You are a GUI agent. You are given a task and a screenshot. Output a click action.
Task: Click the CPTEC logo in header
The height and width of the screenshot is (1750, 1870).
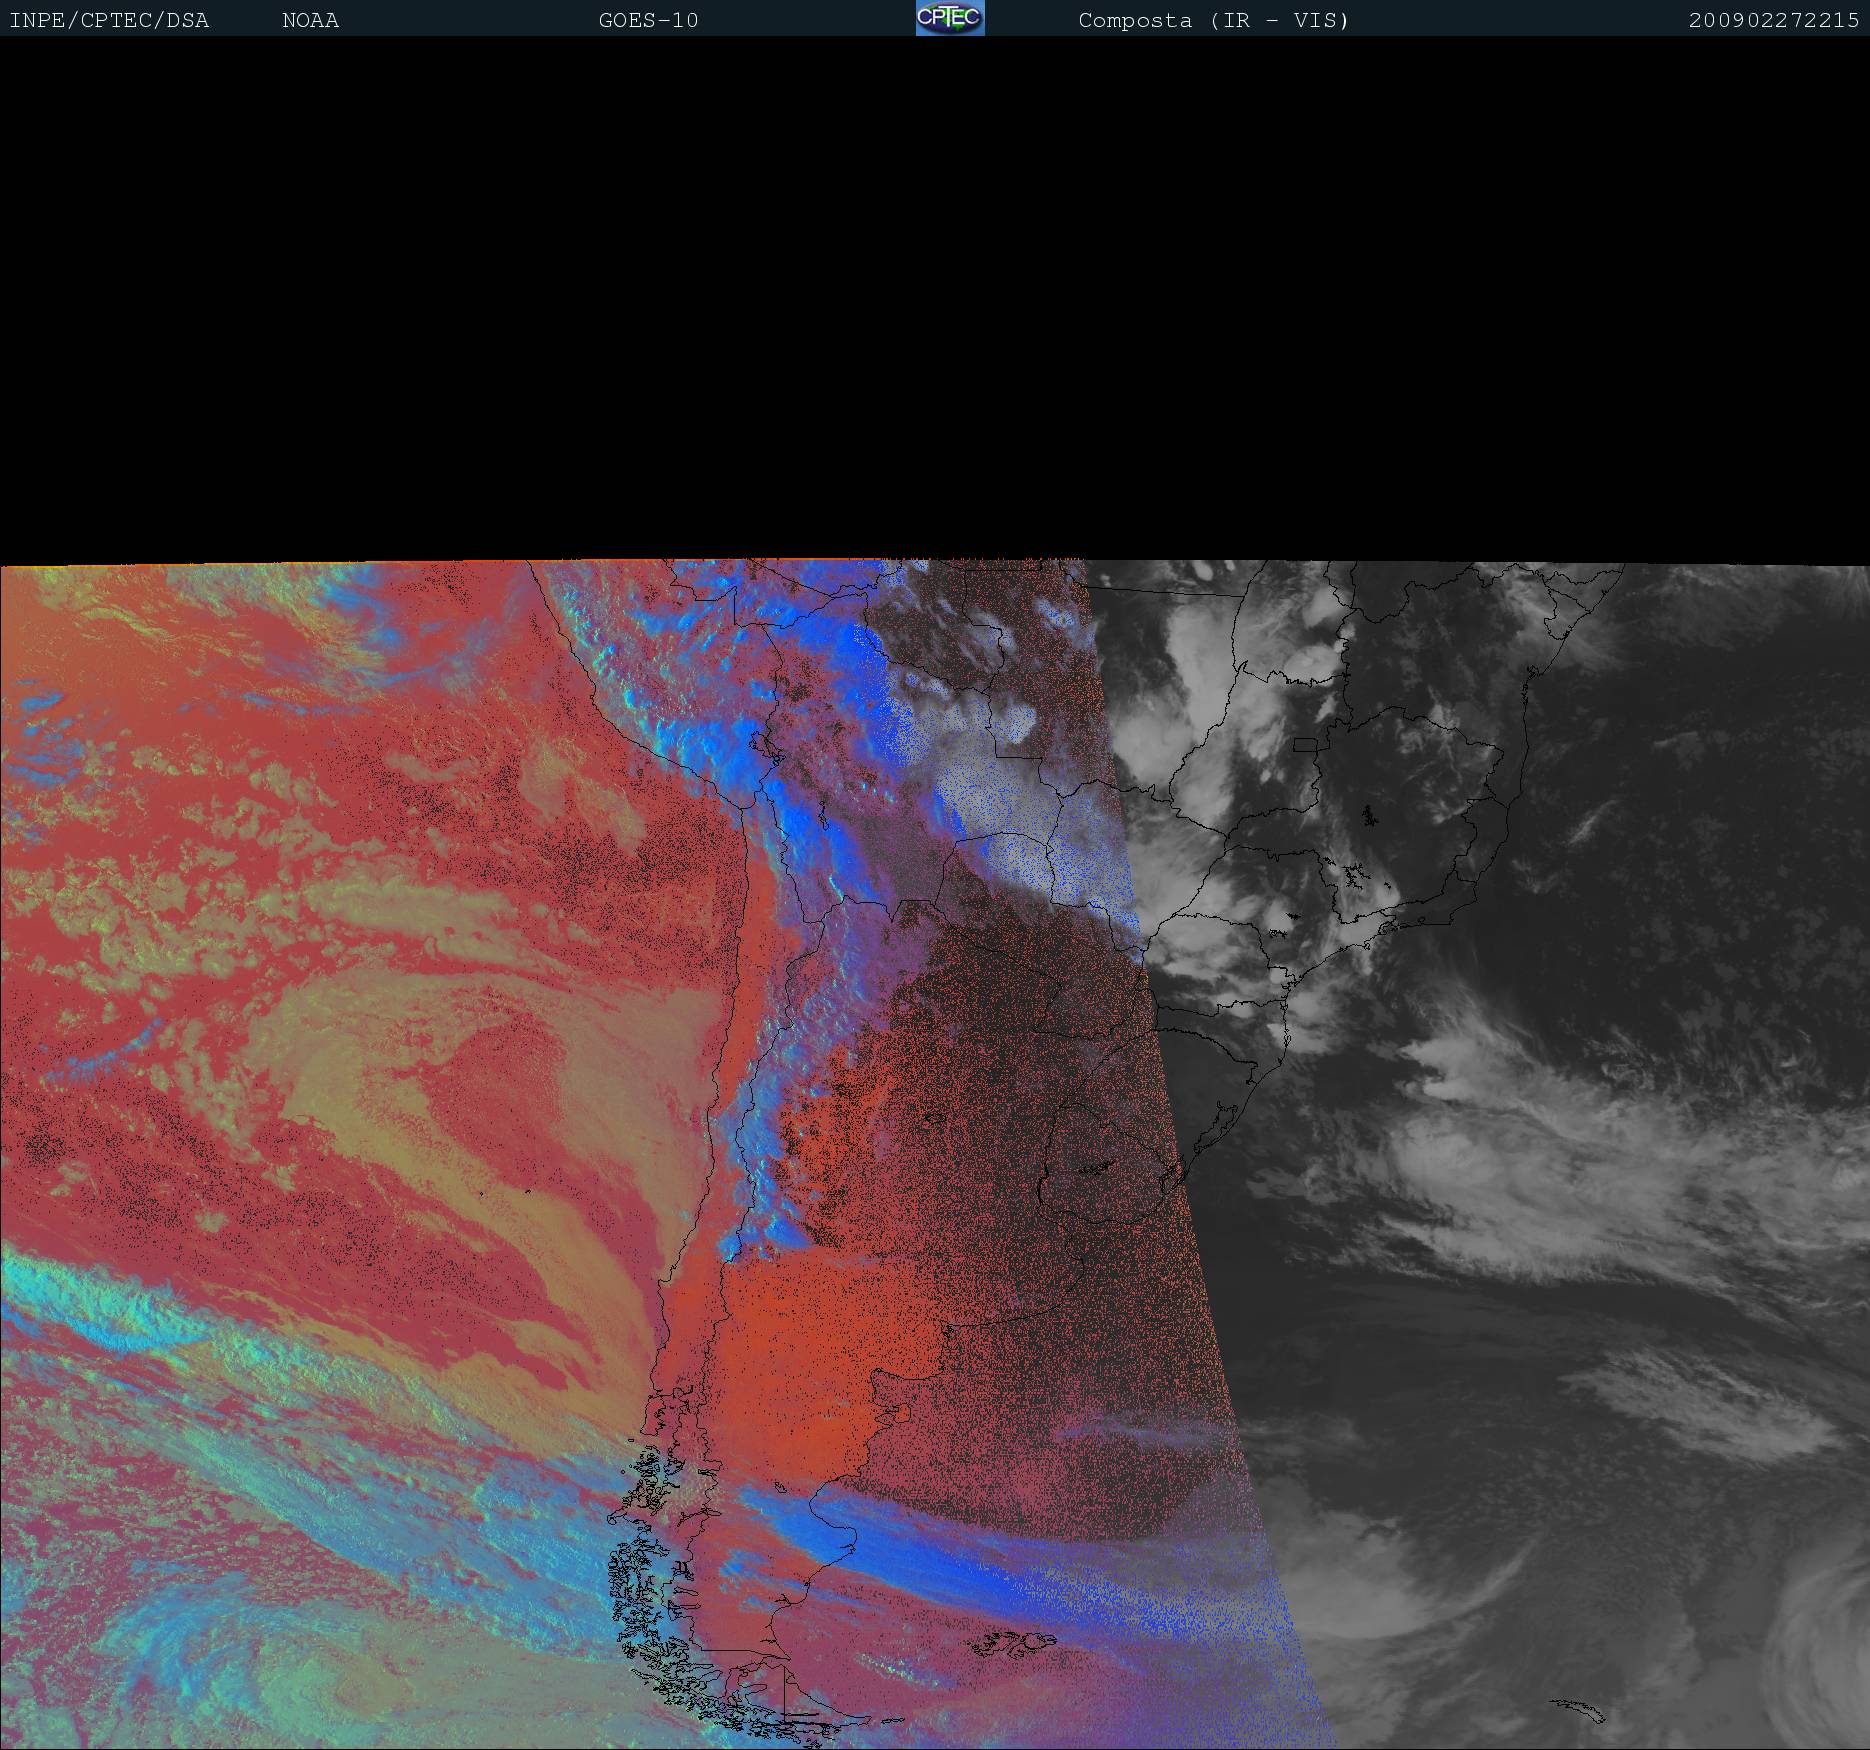950,18
